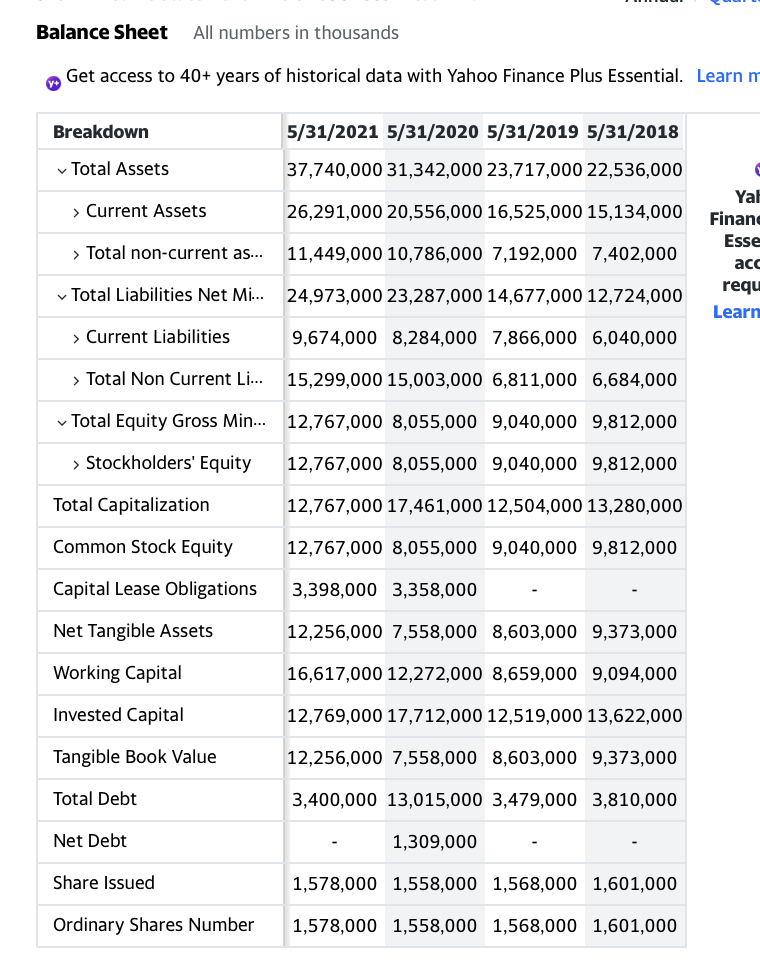Expand Total Non Current Liabilities breakdown
The height and width of the screenshot is (962, 760).
click(x=78, y=379)
